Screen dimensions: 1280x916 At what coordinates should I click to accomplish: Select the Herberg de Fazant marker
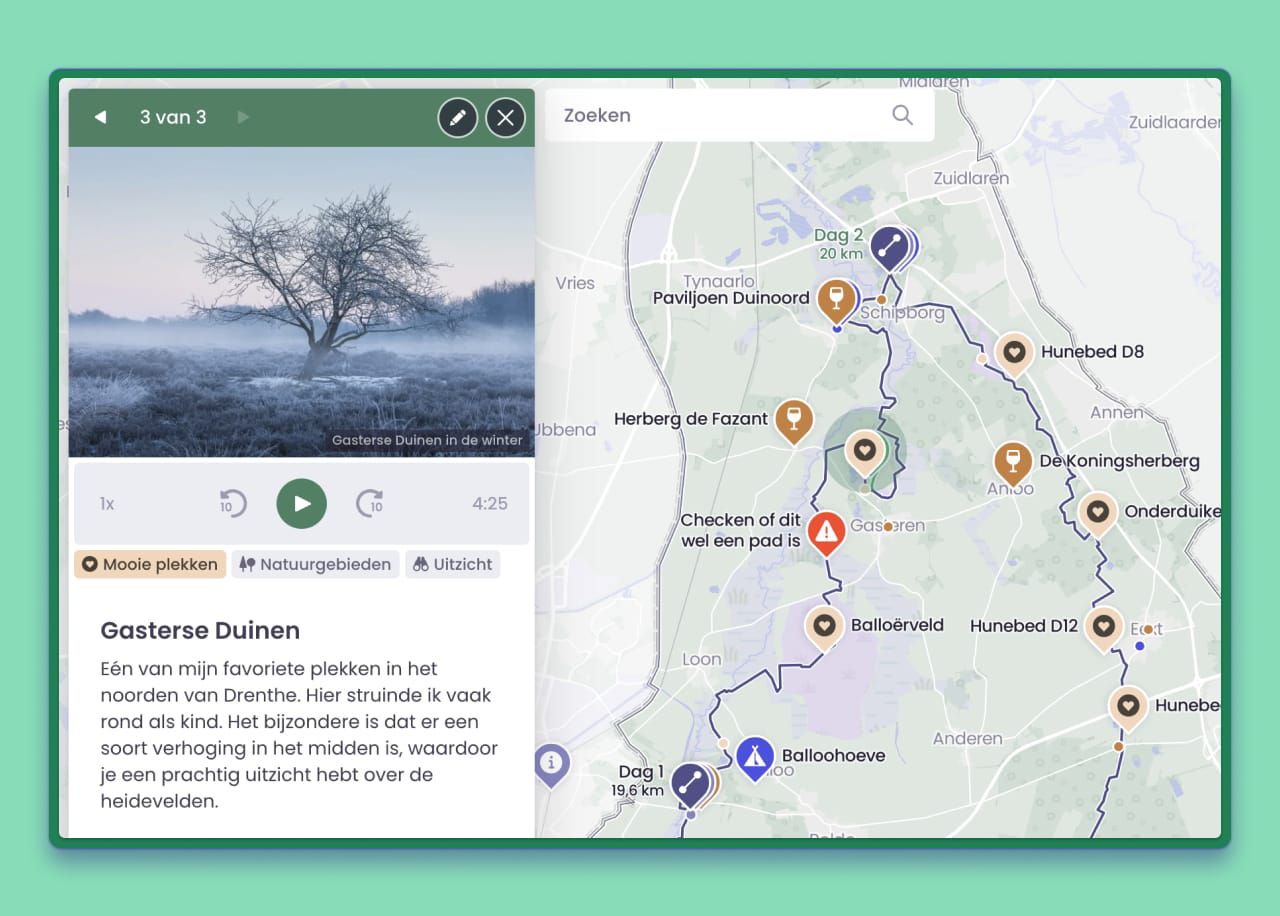pyautogui.click(x=794, y=419)
